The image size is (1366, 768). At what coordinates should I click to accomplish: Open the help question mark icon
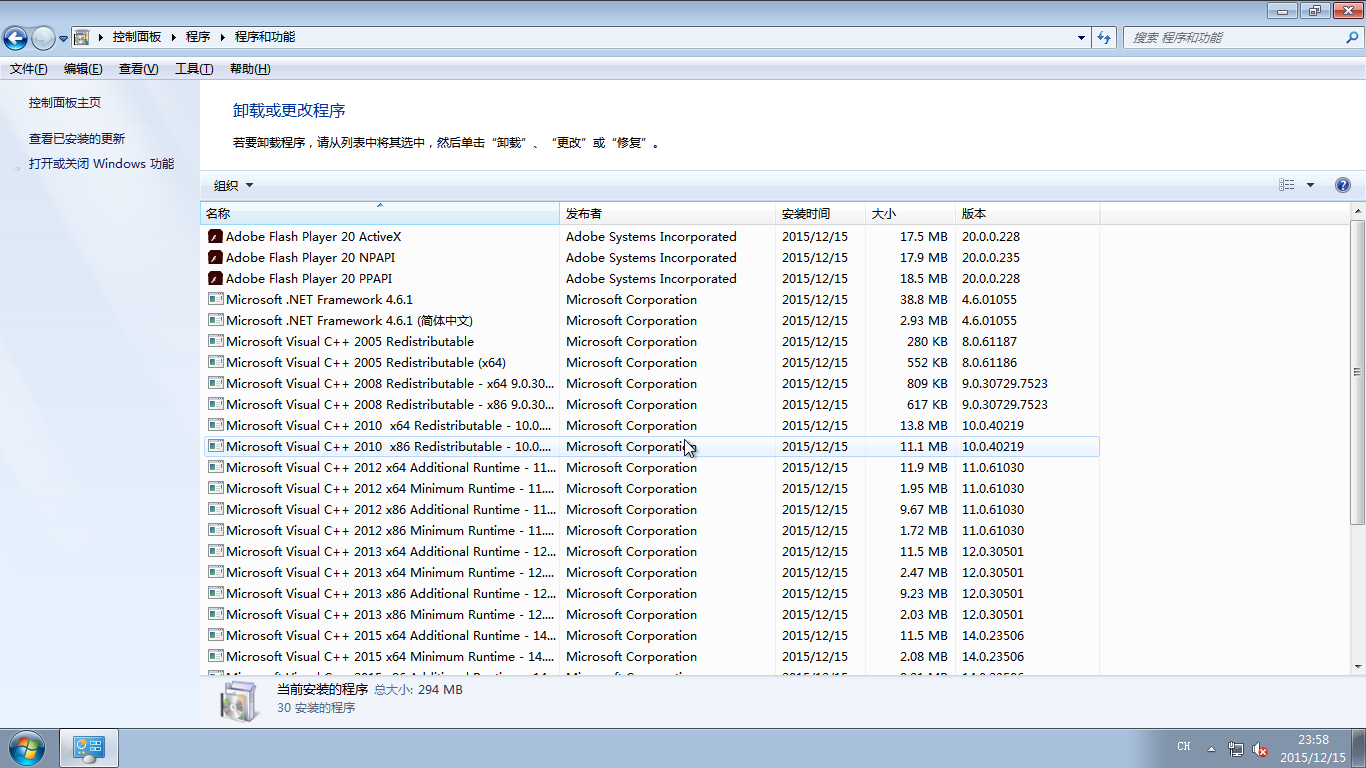pyautogui.click(x=1342, y=185)
